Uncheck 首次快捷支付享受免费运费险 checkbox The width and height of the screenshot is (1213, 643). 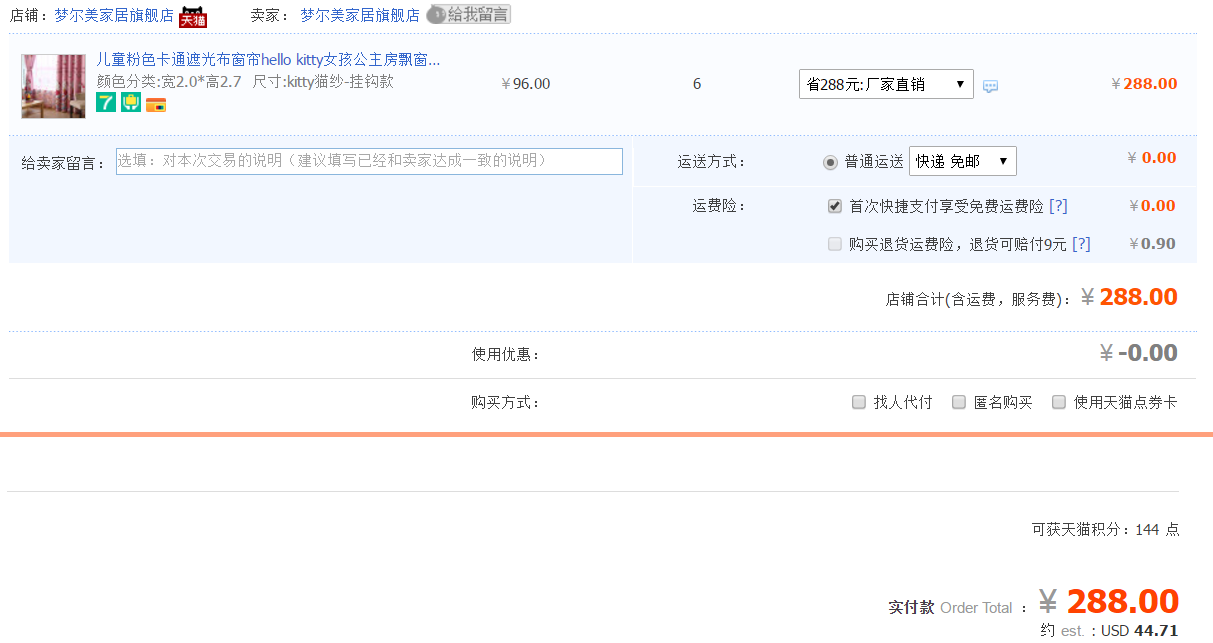pos(835,206)
